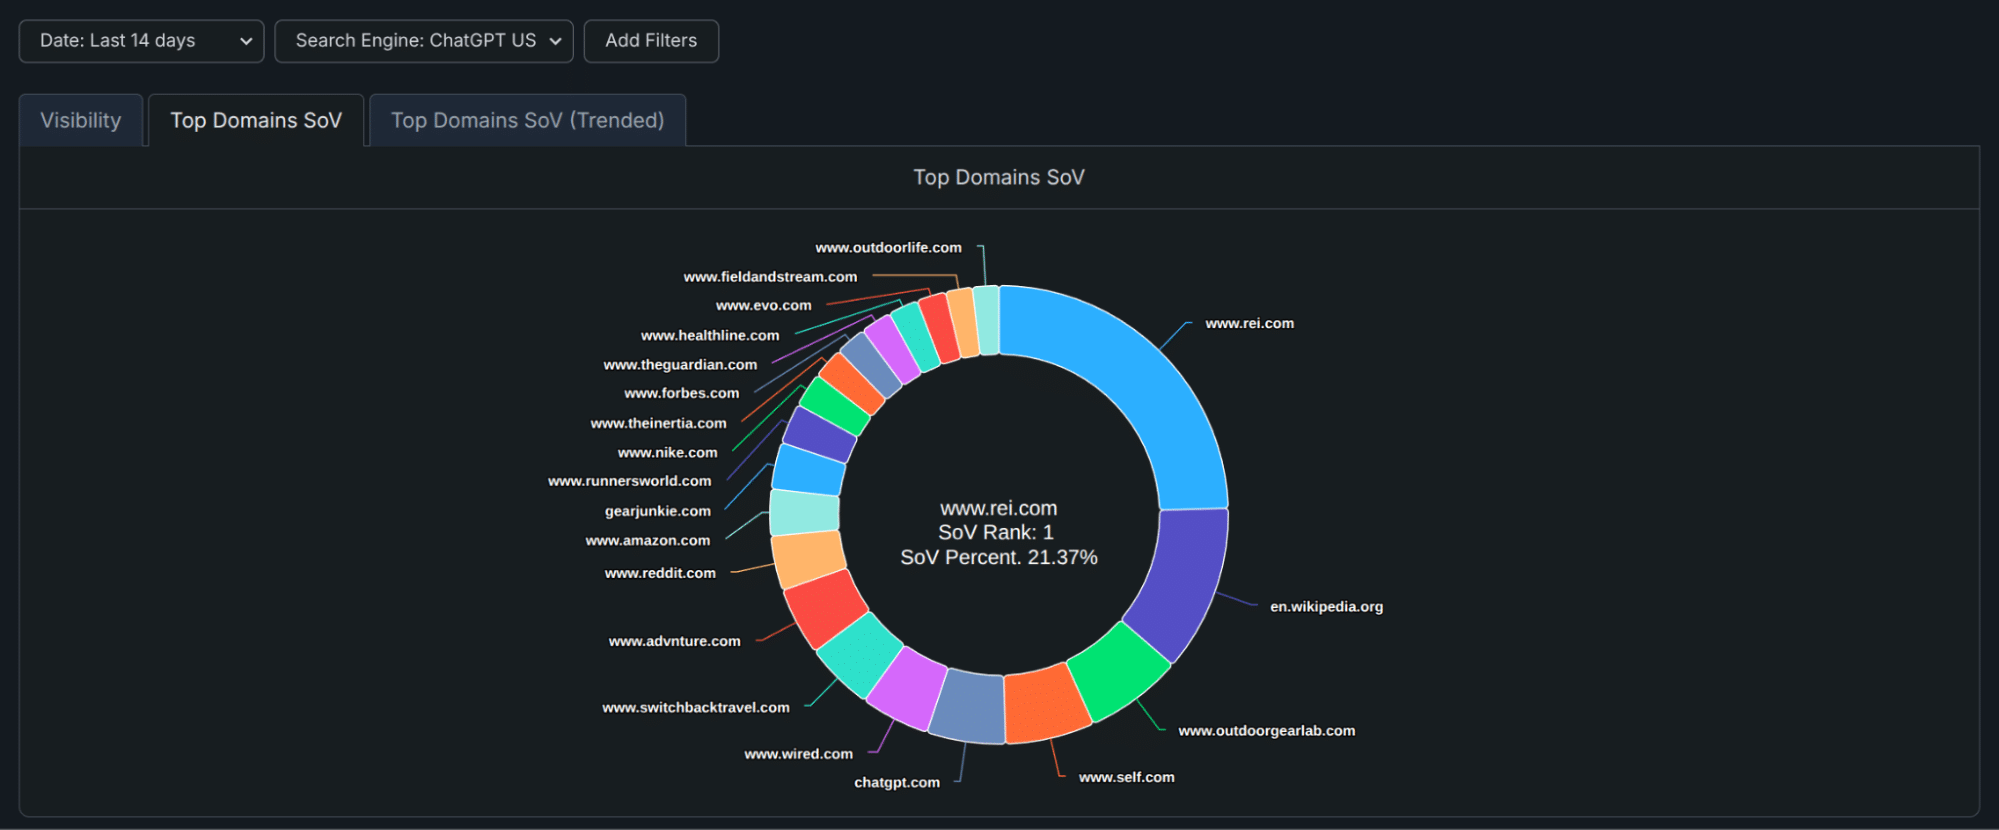Click the www.nike.com chart label
Viewport: 1999px width, 830px height.
pos(667,452)
